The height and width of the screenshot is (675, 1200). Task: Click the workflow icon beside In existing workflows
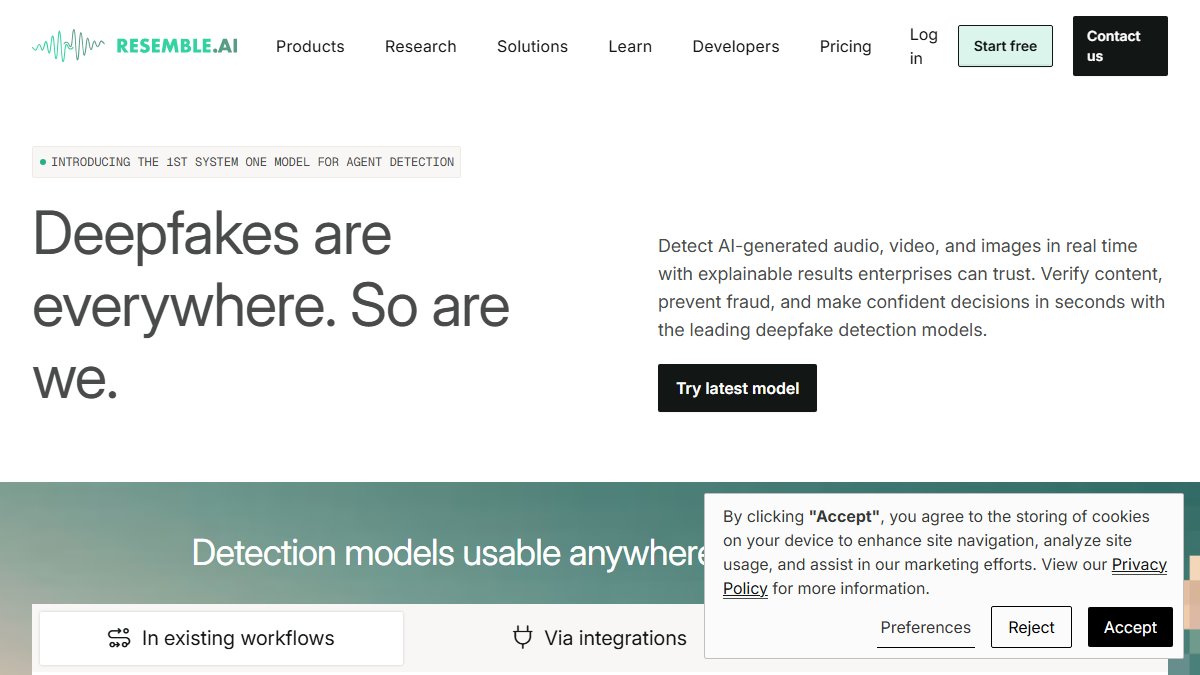tap(119, 638)
